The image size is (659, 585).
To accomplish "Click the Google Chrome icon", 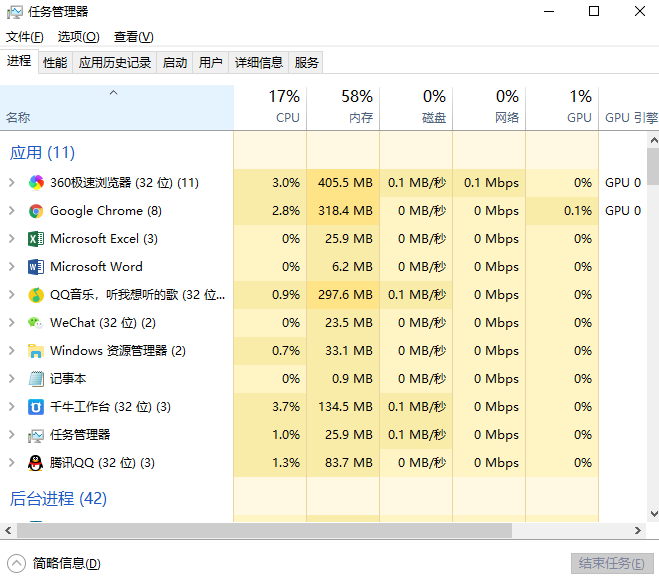I will (x=36, y=211).
